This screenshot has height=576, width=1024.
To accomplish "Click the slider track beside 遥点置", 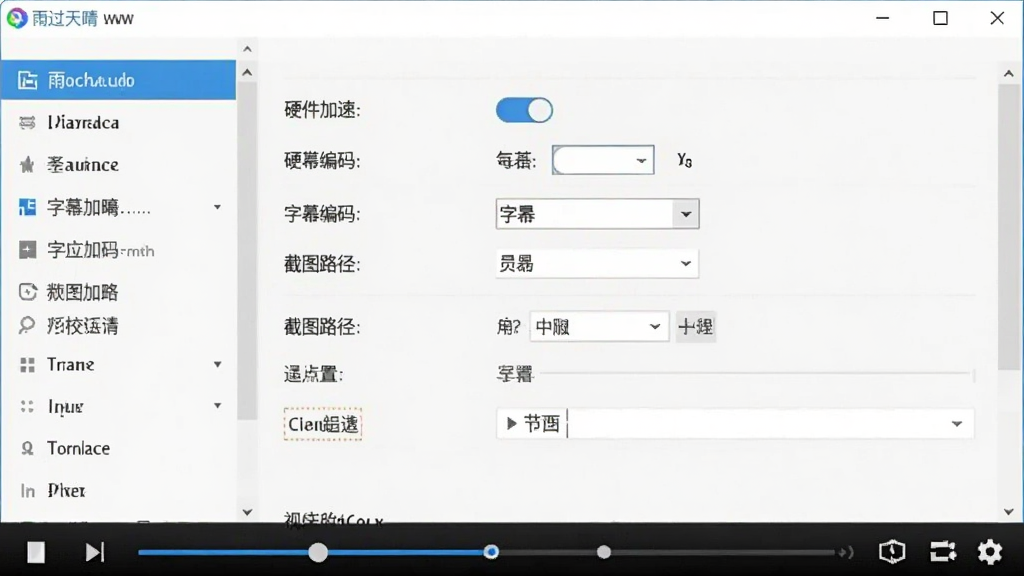I will 756,374.
